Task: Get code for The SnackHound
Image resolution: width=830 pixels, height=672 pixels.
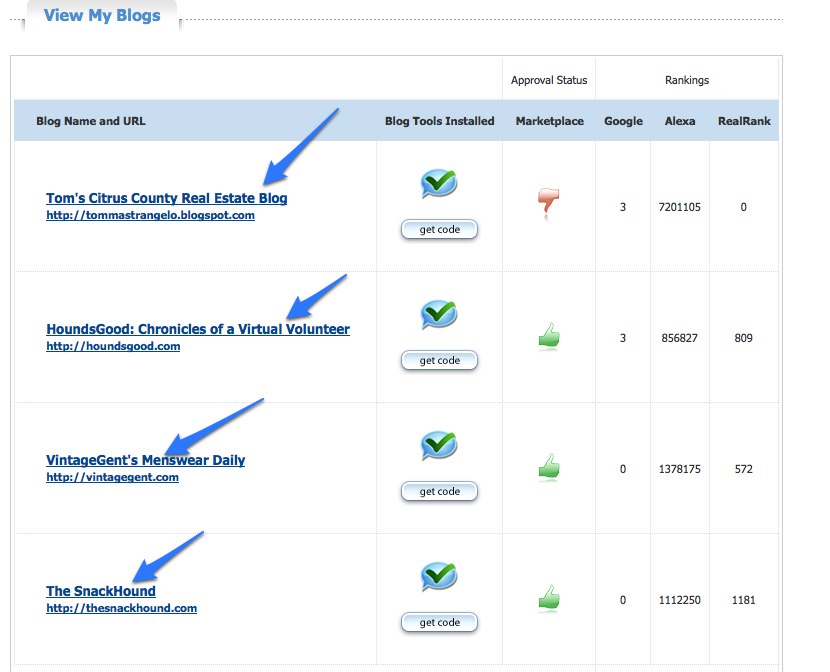Action: tap(439, 623)
